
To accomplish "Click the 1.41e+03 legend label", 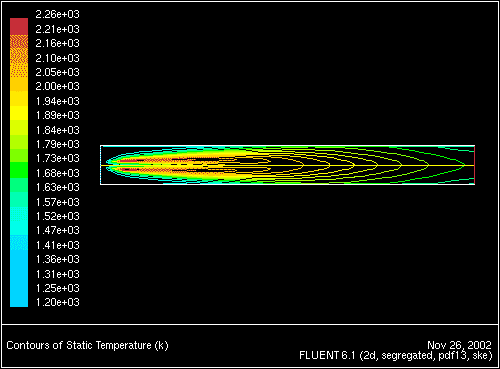I will pos(57,245).
